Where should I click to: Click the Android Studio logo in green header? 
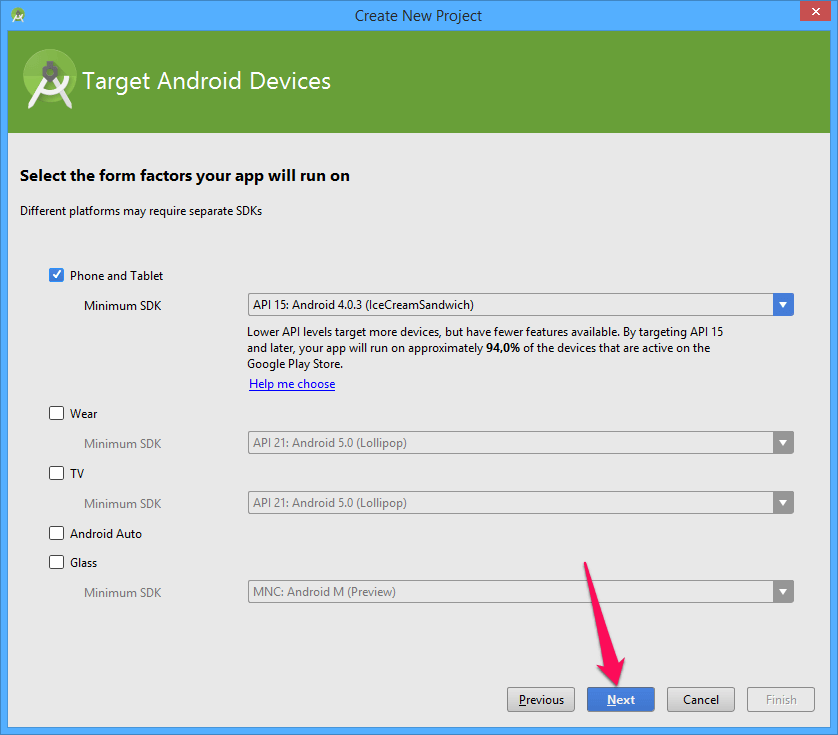50,80
